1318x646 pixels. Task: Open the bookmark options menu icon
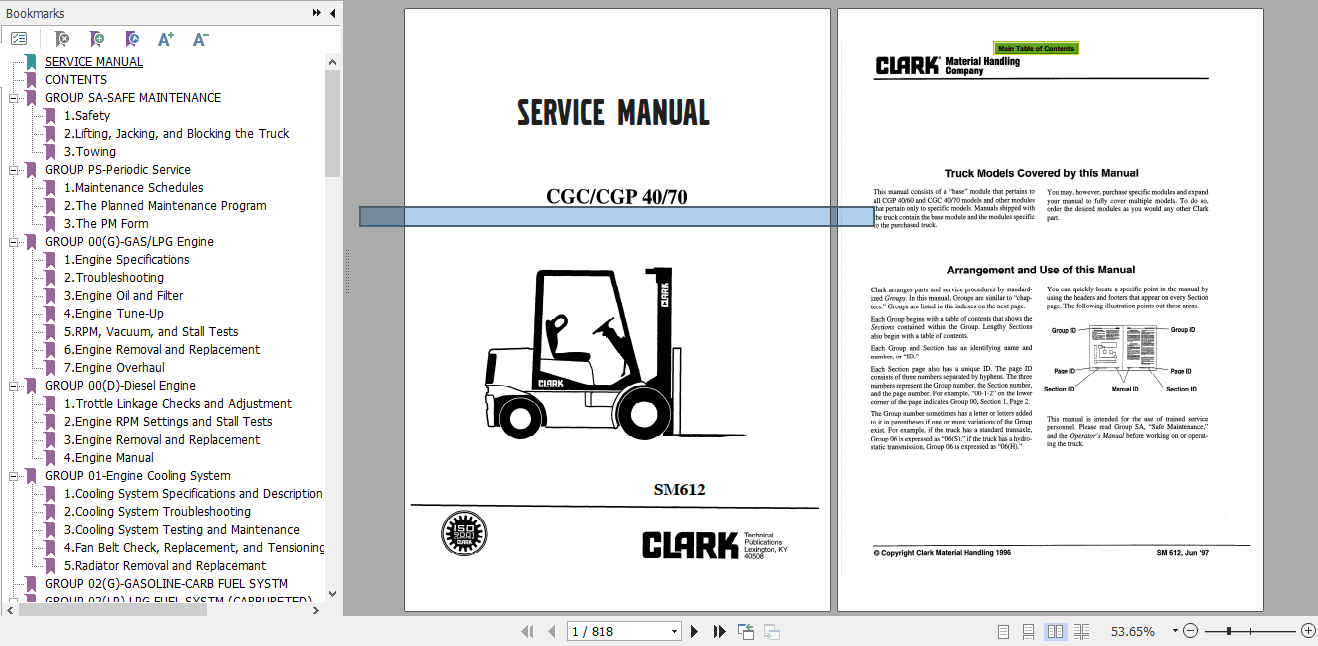[x=19, y=39]
